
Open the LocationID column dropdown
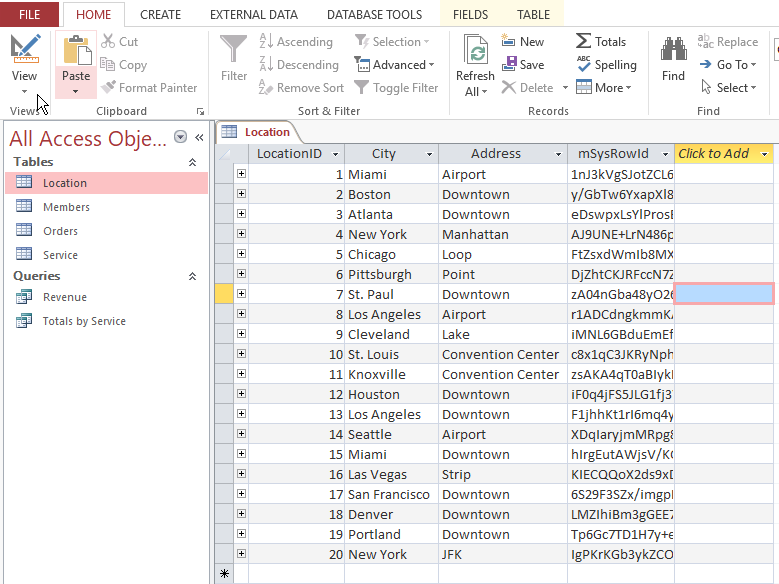pos(336,155)
